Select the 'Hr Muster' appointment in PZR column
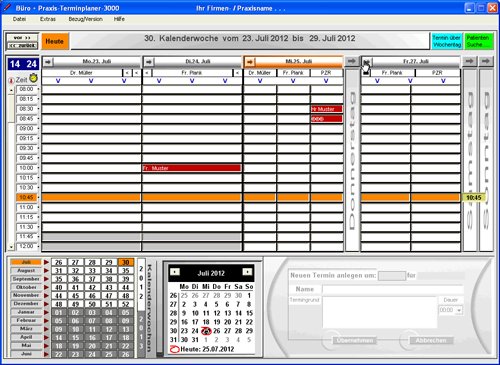The width and height of the screenshot is (500, 365). tap(327, 109)
